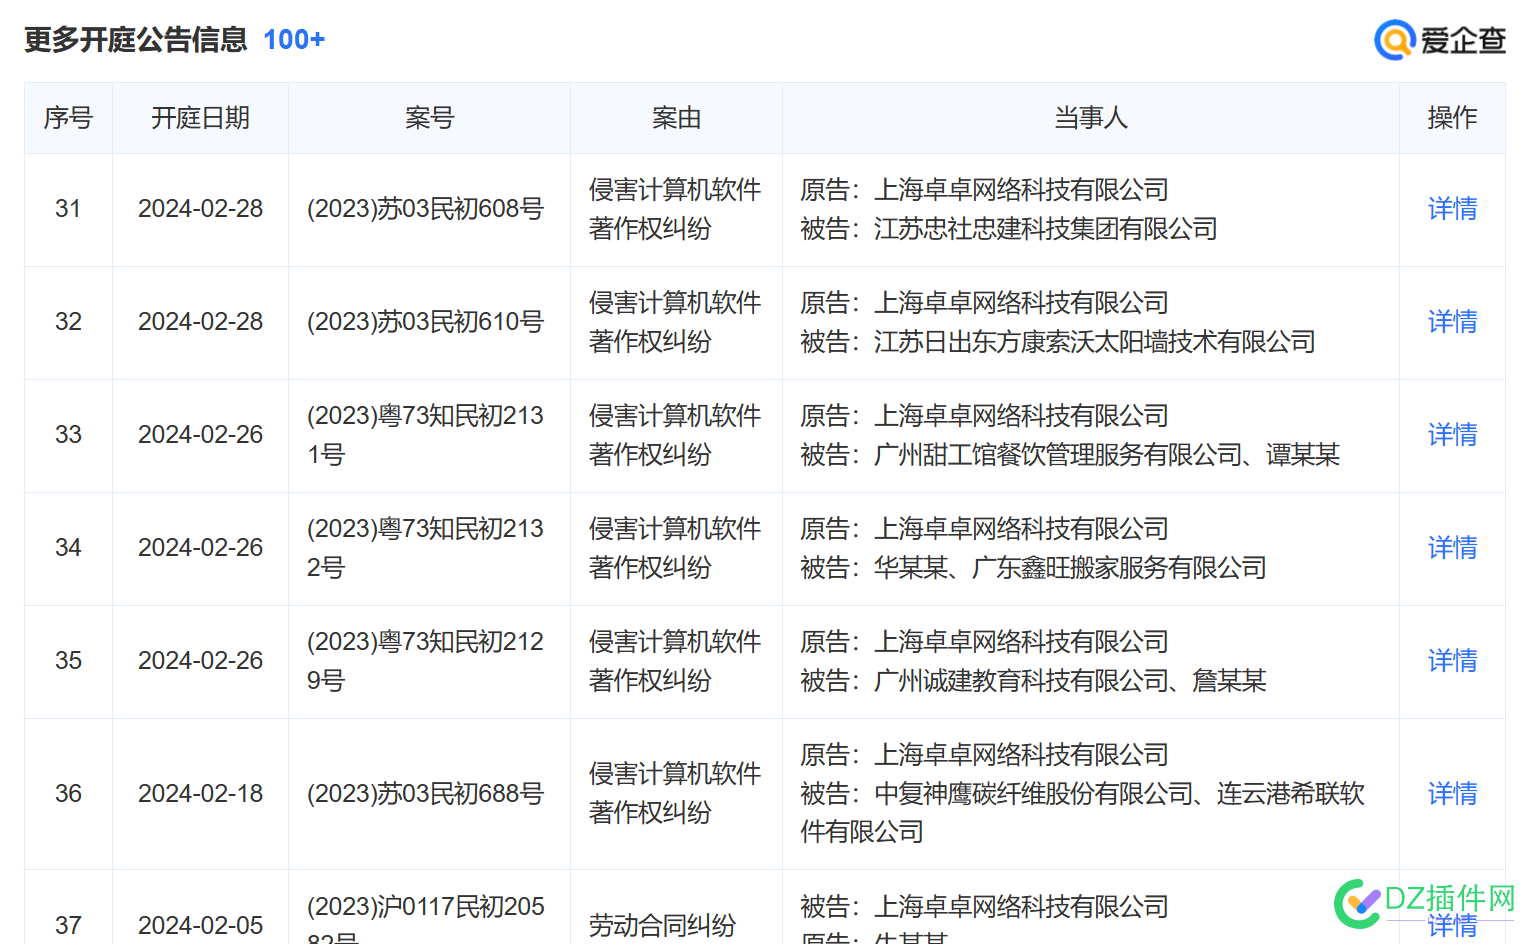Screen dimensions: 1534x944
Task: Open 详情 link for row 33
Action: [1452, 435]
